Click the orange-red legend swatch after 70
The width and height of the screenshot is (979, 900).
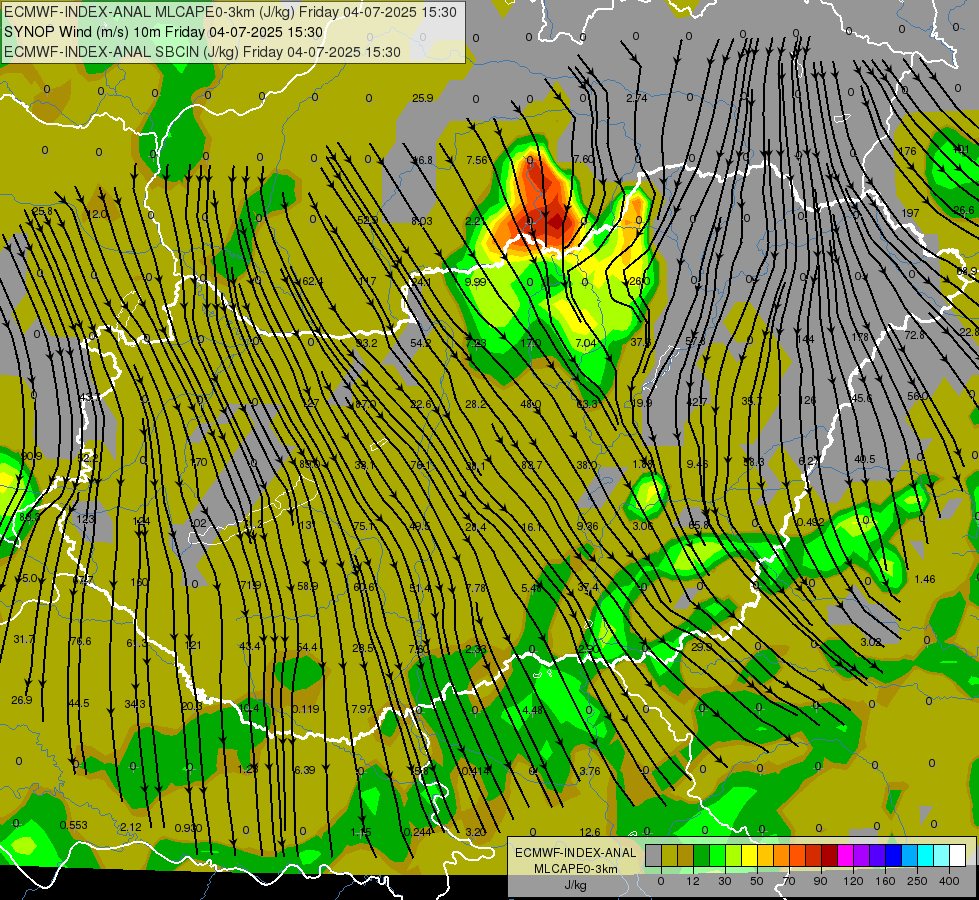(x=797, y=855)
